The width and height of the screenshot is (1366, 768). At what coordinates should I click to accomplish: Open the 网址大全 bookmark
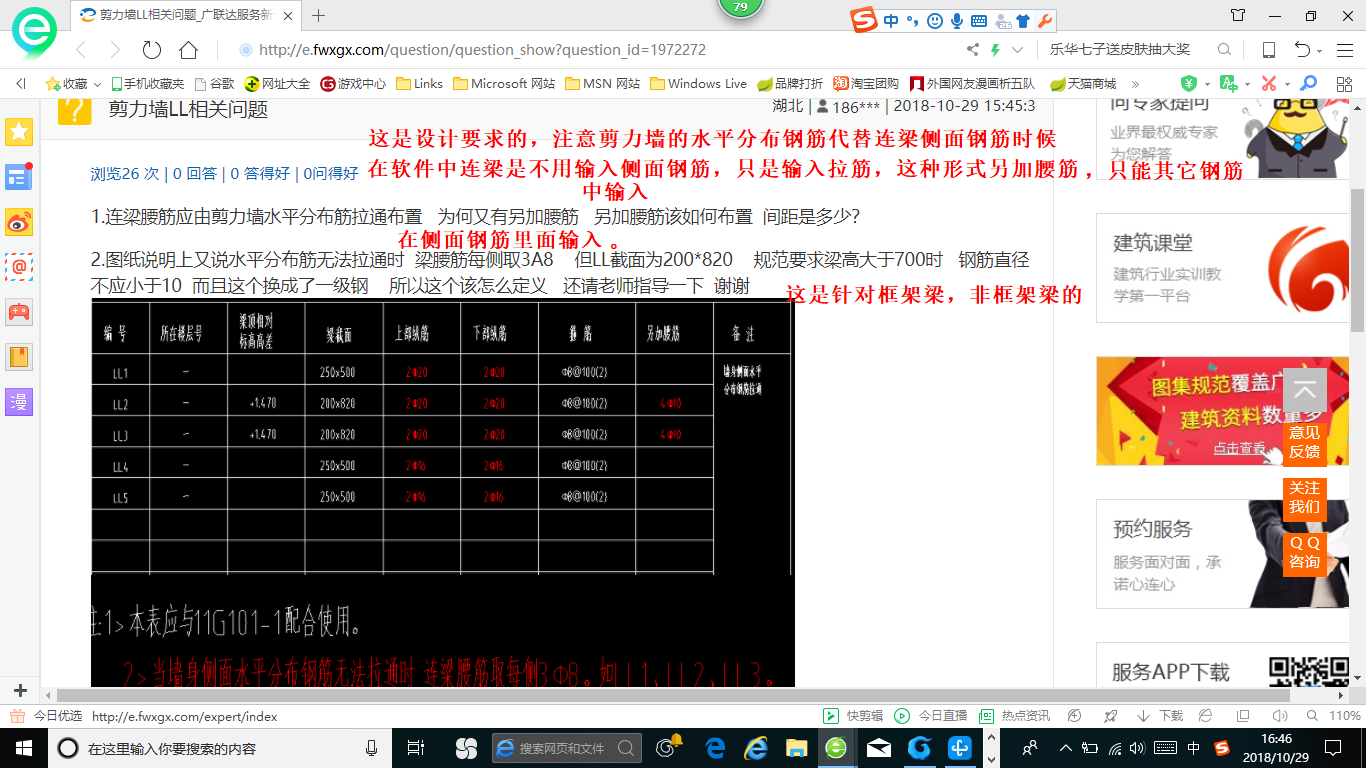[278, 84]
